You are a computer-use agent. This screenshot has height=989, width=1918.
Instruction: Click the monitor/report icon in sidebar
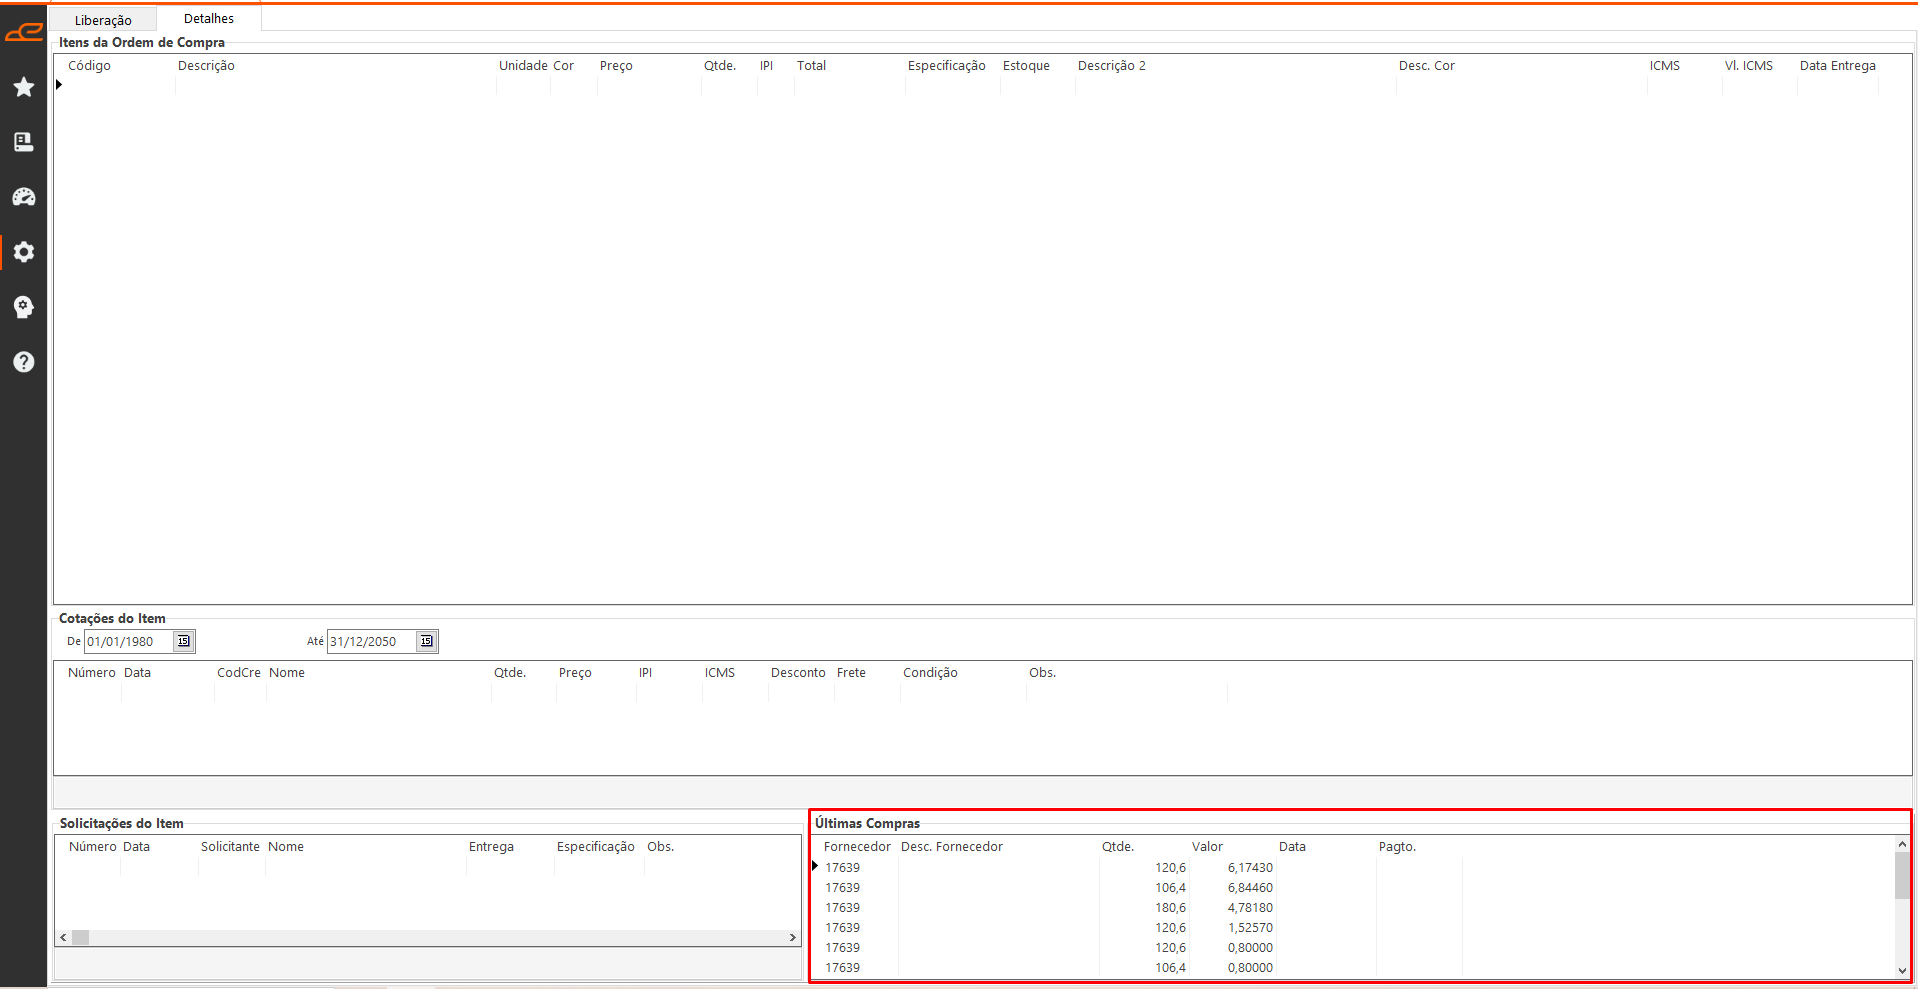(x=24, y=142)
